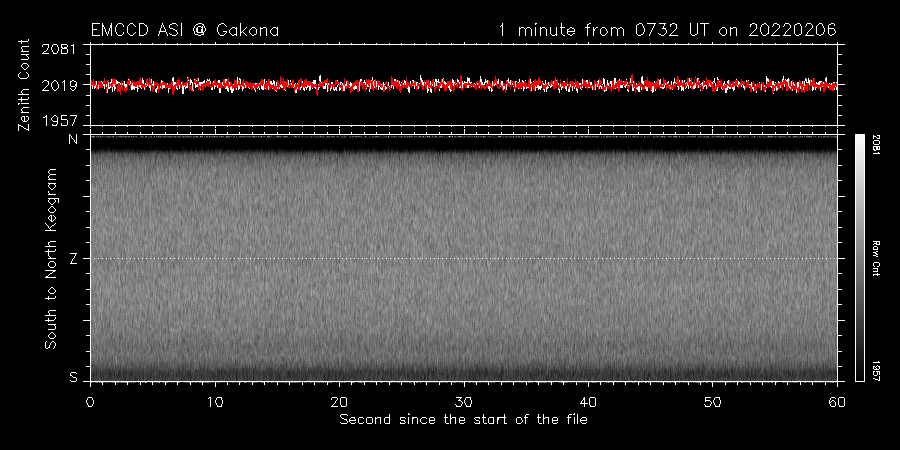
Task: Click the red zenith count time series
Action: 463,85
